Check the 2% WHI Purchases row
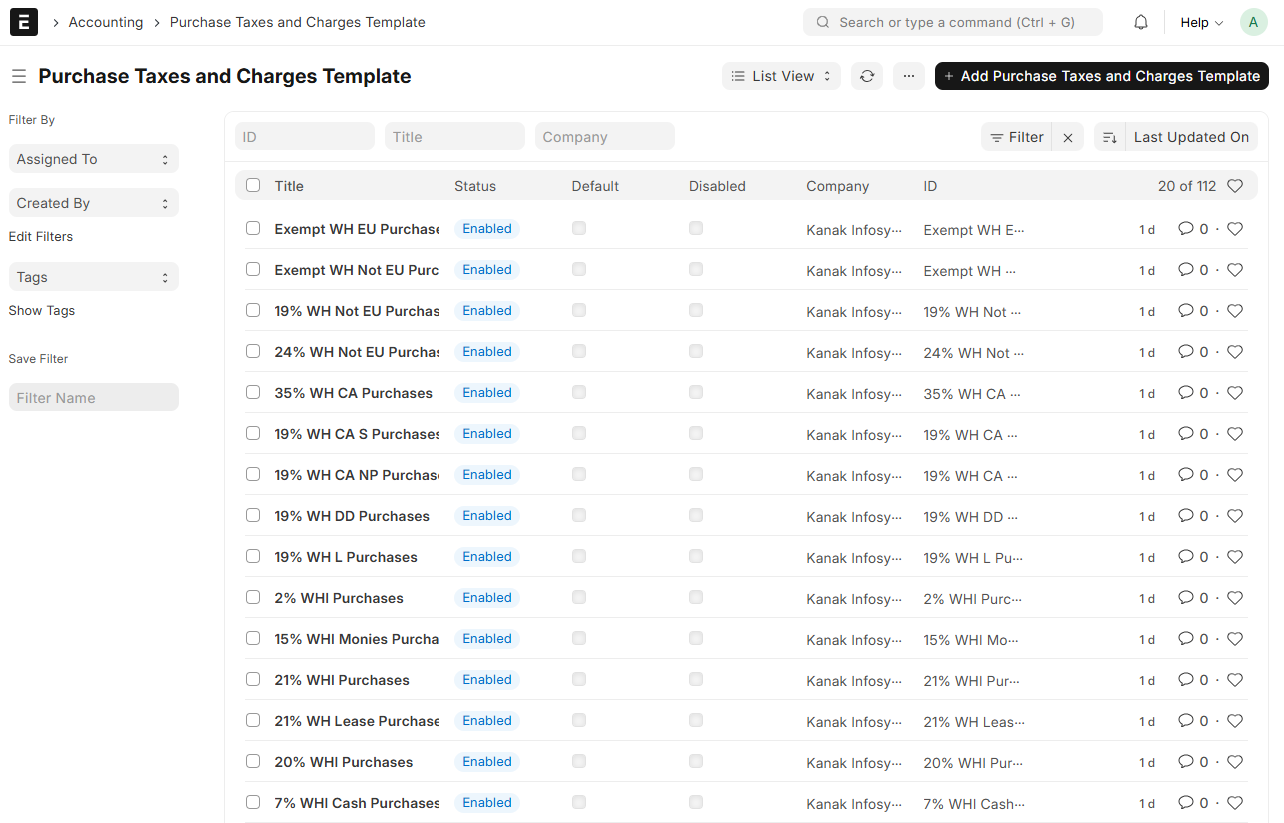1284x823 pixels. (x=253, y=597)
